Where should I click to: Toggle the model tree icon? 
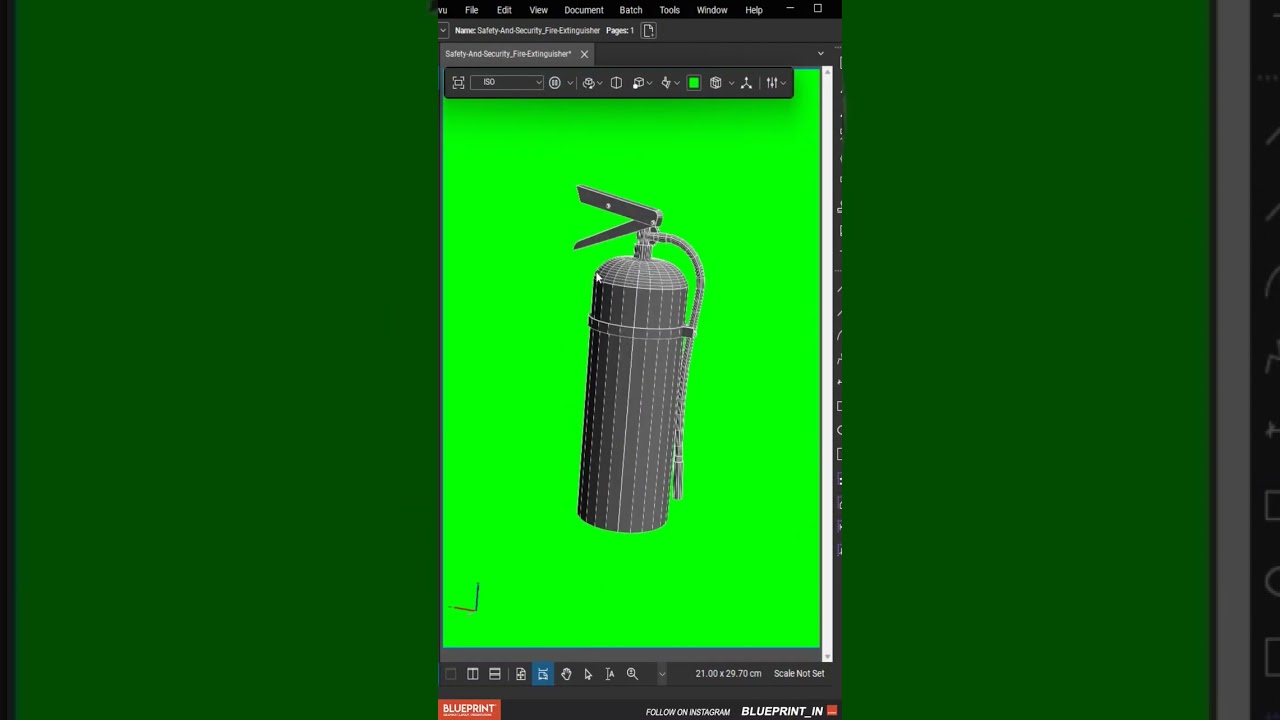(746, 83)
